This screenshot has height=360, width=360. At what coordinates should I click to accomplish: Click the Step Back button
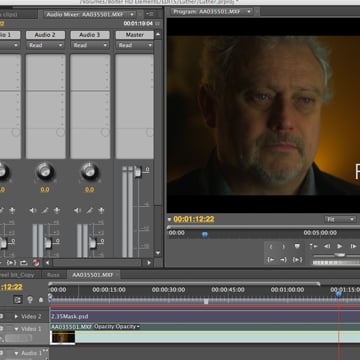pos(327,246)
